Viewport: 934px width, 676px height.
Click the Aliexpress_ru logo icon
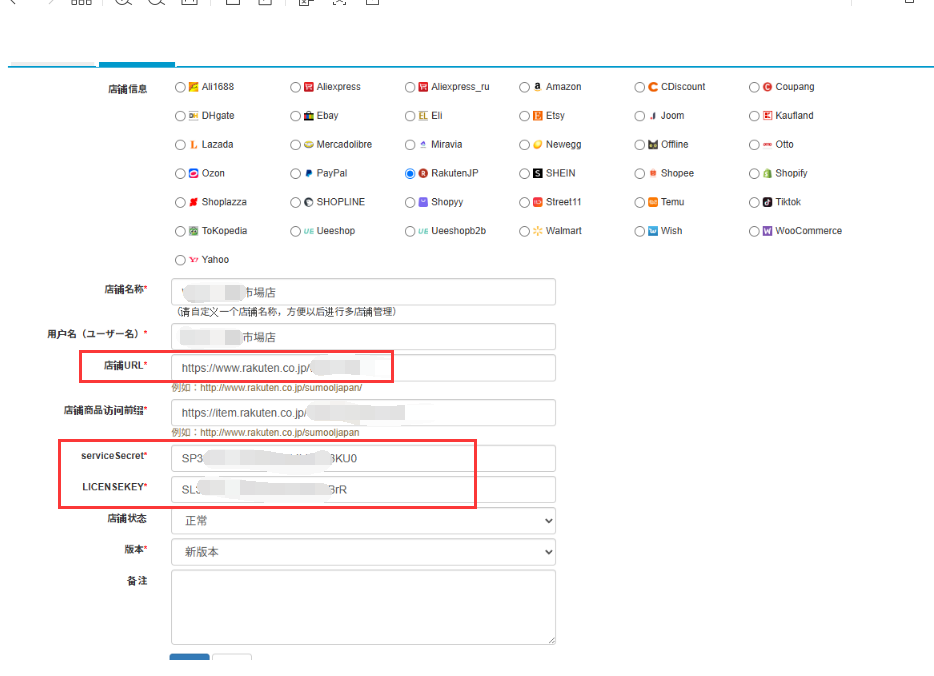[x=423, y=87]
